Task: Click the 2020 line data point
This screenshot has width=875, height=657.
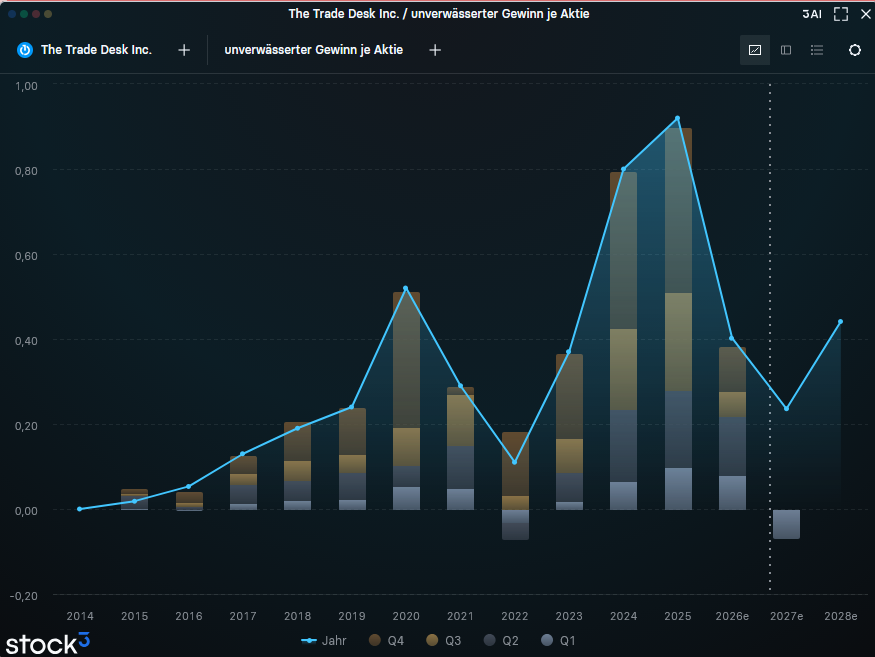Action: [x=406, y=288]
